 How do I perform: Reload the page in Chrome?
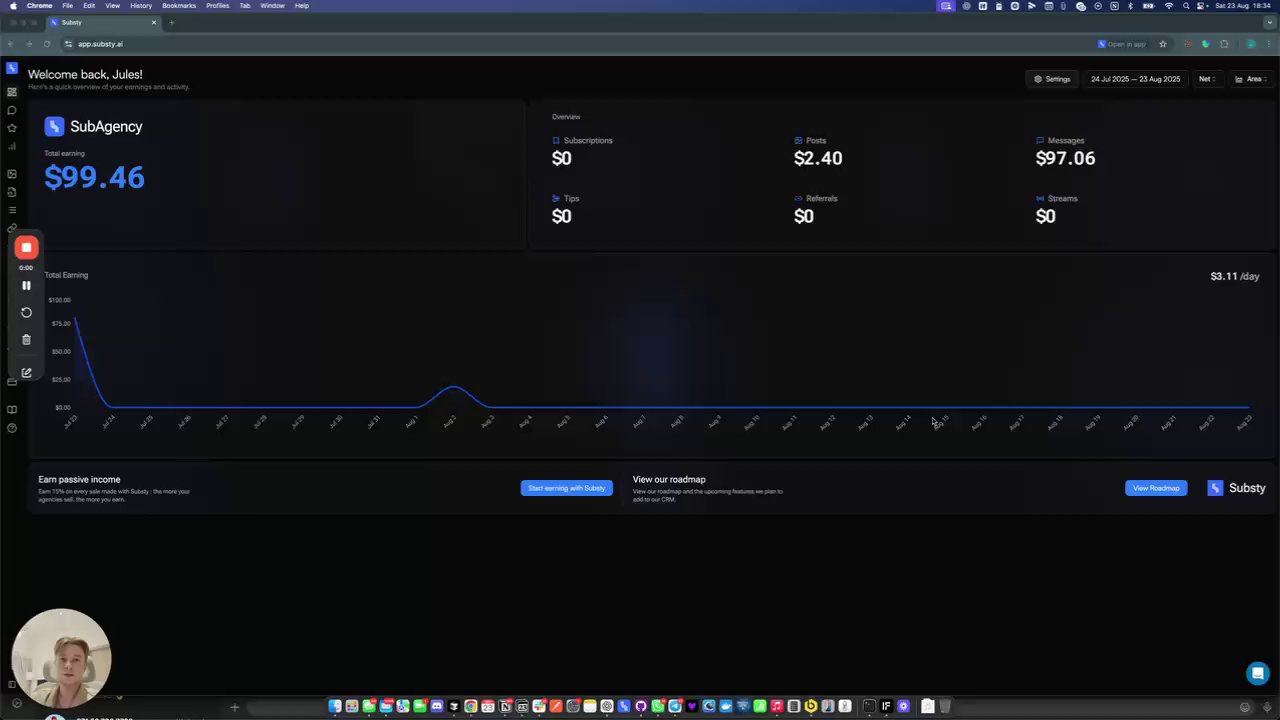pyautogui.click(x=47, y=44)
